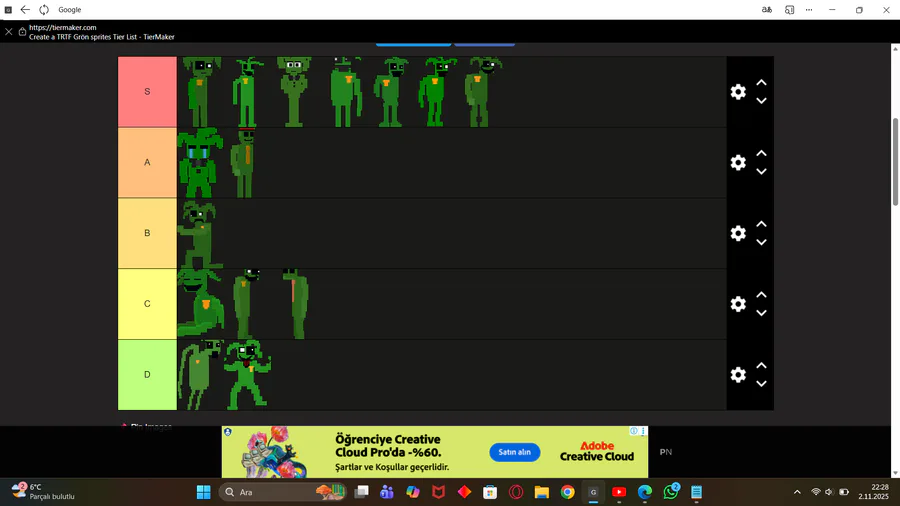Select the fourth sprite in the S tier
The image size is (900, 506).
coord(346,92)
